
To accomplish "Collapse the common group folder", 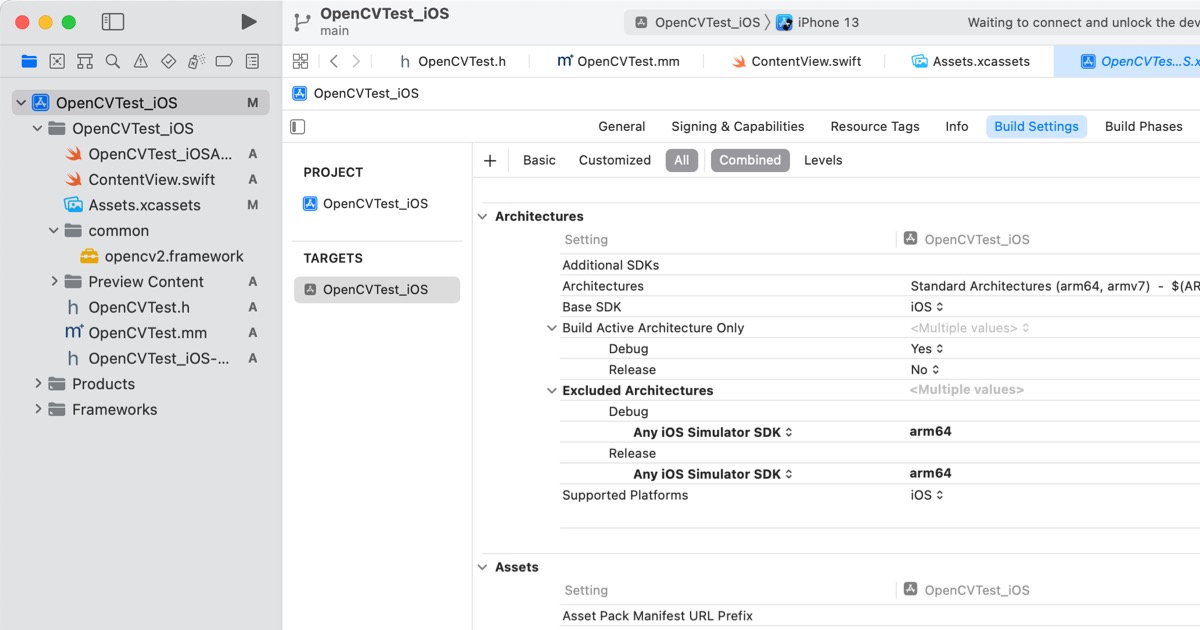I will [x=54, y=231].
